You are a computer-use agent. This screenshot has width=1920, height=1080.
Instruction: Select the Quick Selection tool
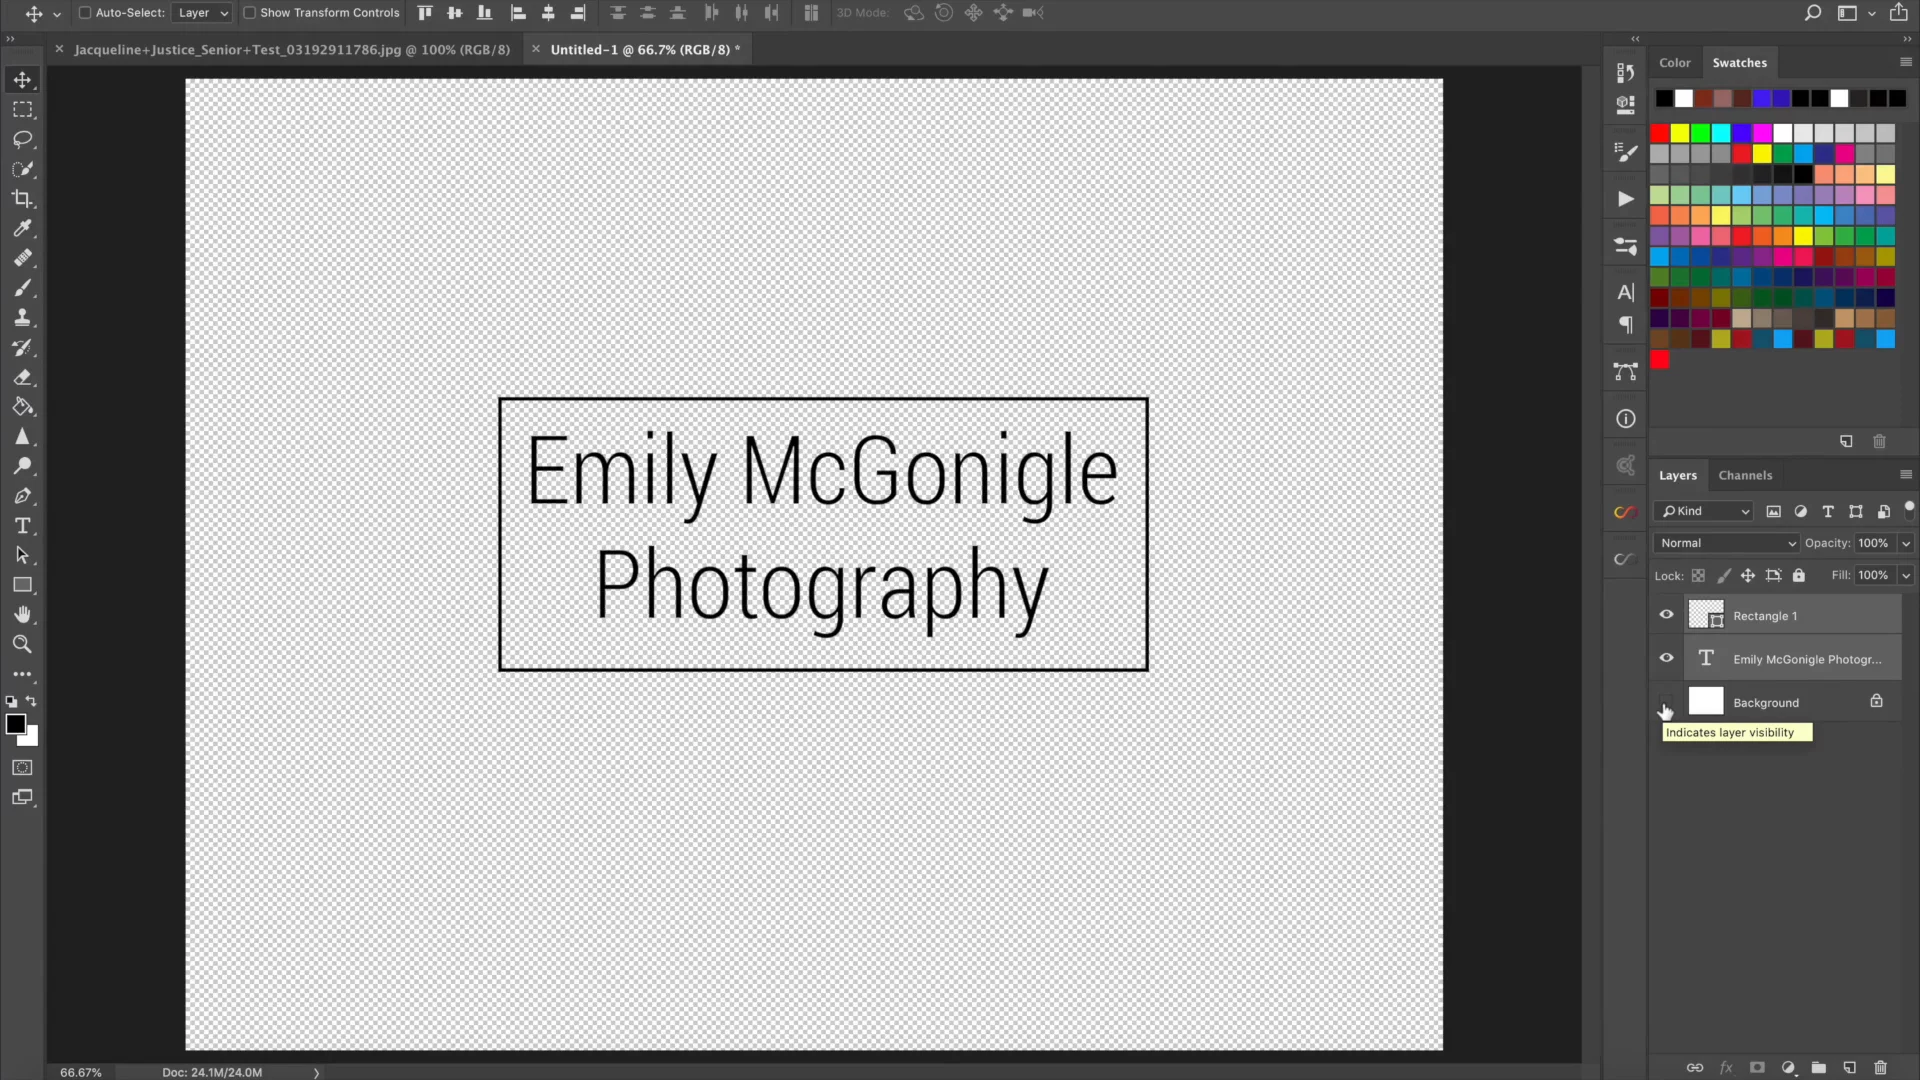click(x=22, y=169)
